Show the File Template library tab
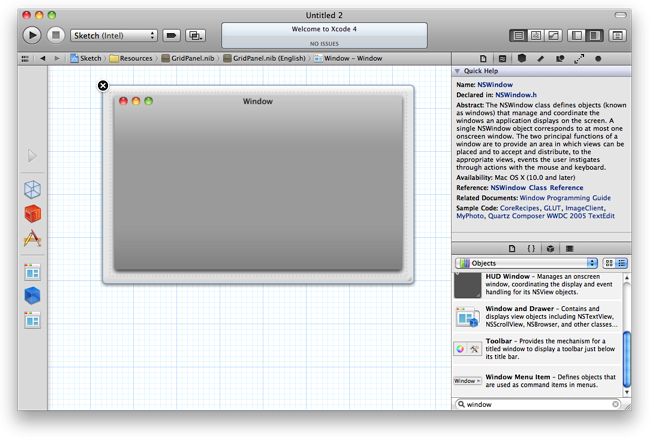This screenshot has height=437, width=649. click(x=512, y=248)
